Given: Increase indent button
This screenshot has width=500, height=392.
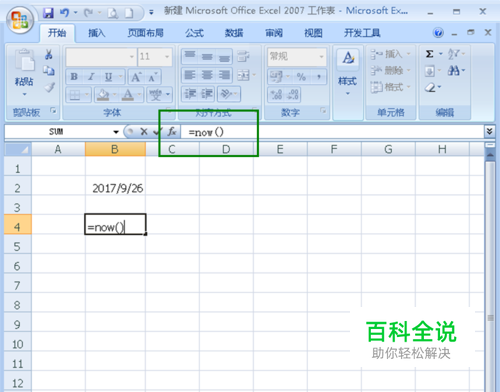Looking at the screenshot, I should click(x=207, y=94).
